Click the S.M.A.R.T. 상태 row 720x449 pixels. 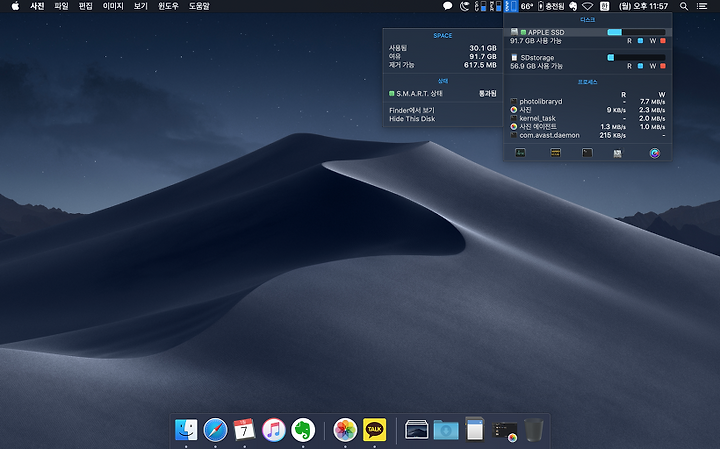pos(443,93)
